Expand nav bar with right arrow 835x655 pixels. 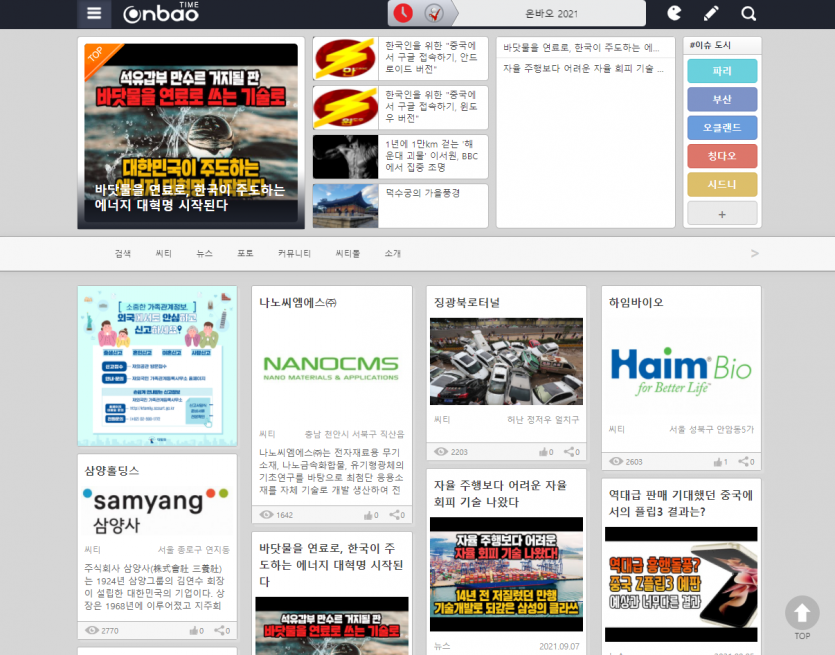pos(755,254)
